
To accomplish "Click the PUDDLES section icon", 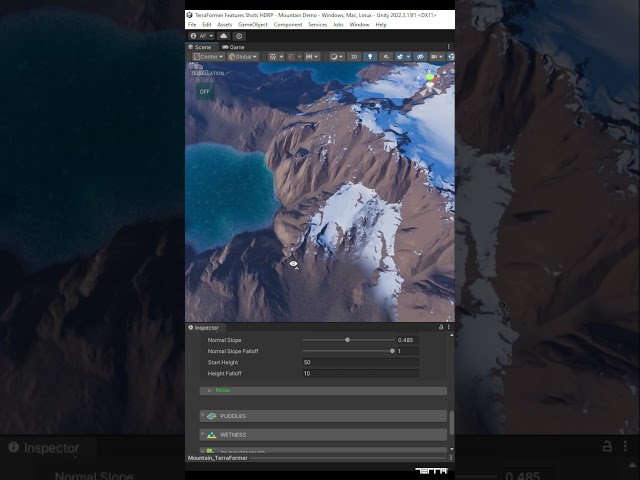I will pos(211,416).
